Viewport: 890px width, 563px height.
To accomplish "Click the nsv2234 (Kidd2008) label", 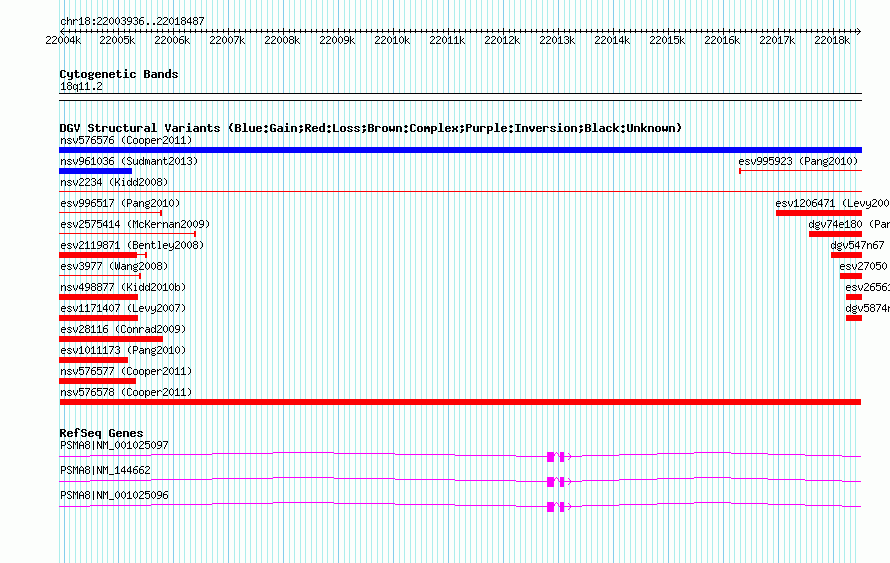I will [x=114, y=182].
